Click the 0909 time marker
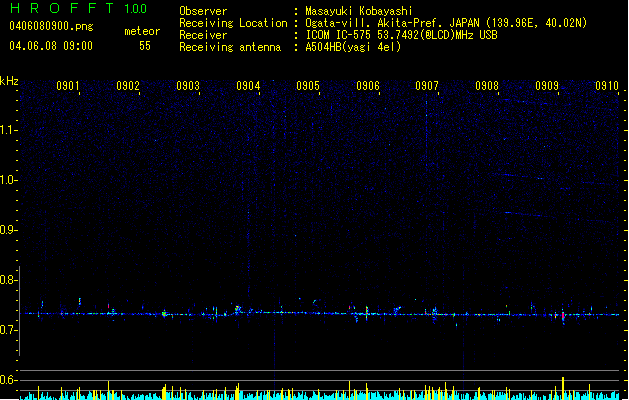The image size is (629, 400). [547, 86]
